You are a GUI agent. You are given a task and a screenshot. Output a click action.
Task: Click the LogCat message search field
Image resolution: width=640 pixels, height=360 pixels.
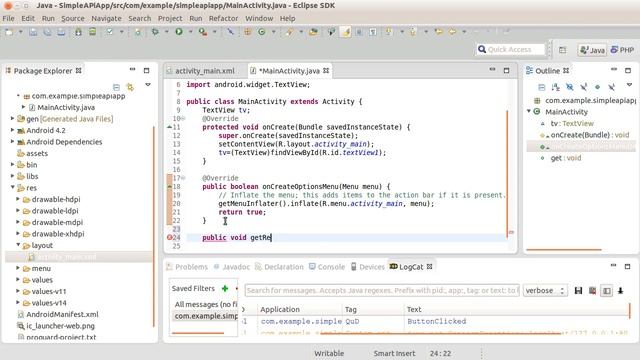[382, 291]
